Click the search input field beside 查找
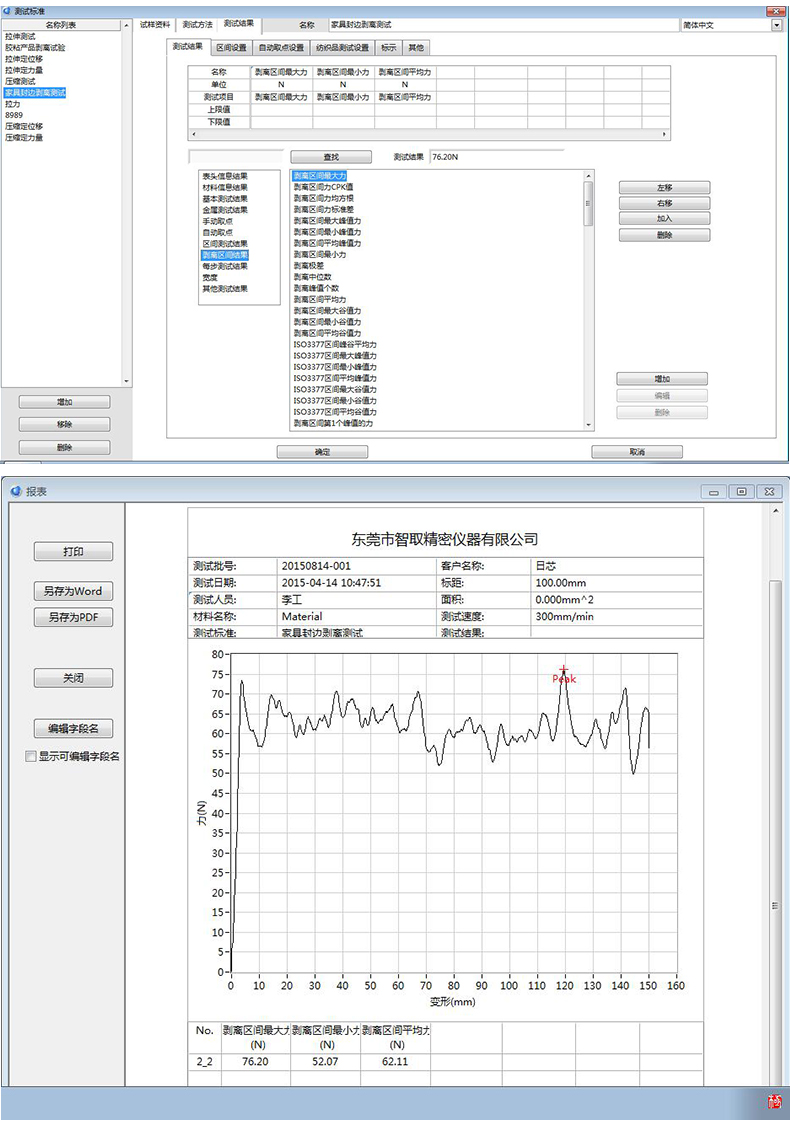The image size is (790, 1133). (x=236, y=157)
